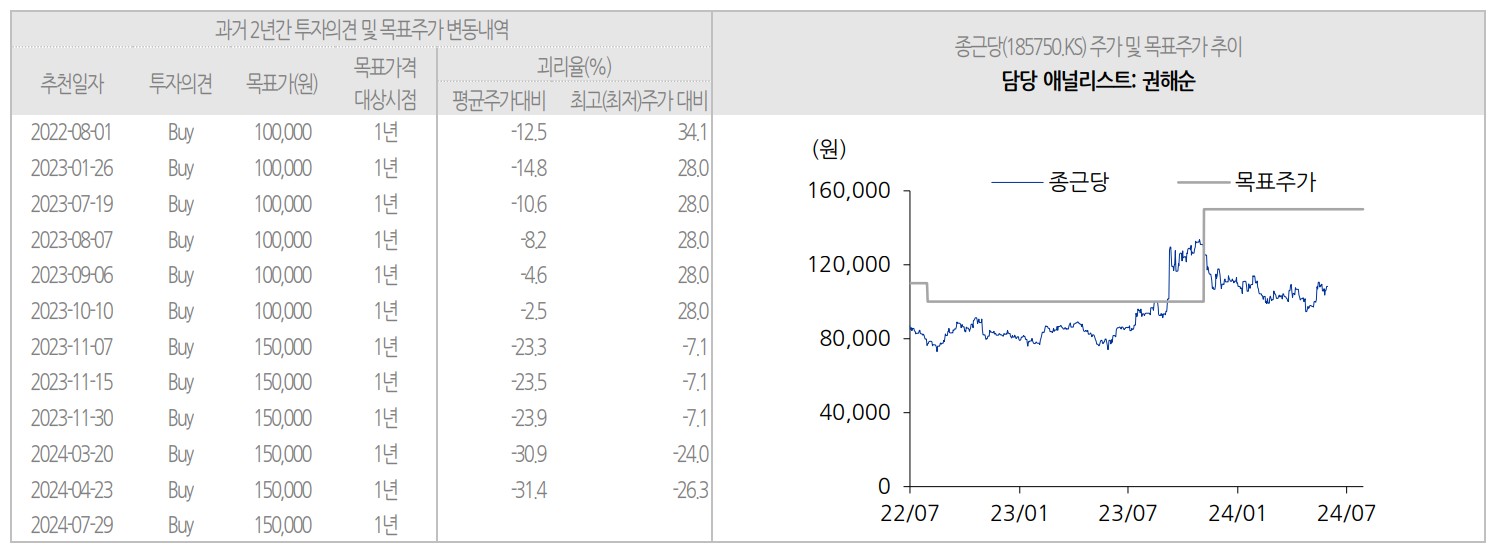
Task: Click 100,000 target price in 2023-10-10 row
Action: (x=282, y=311)
